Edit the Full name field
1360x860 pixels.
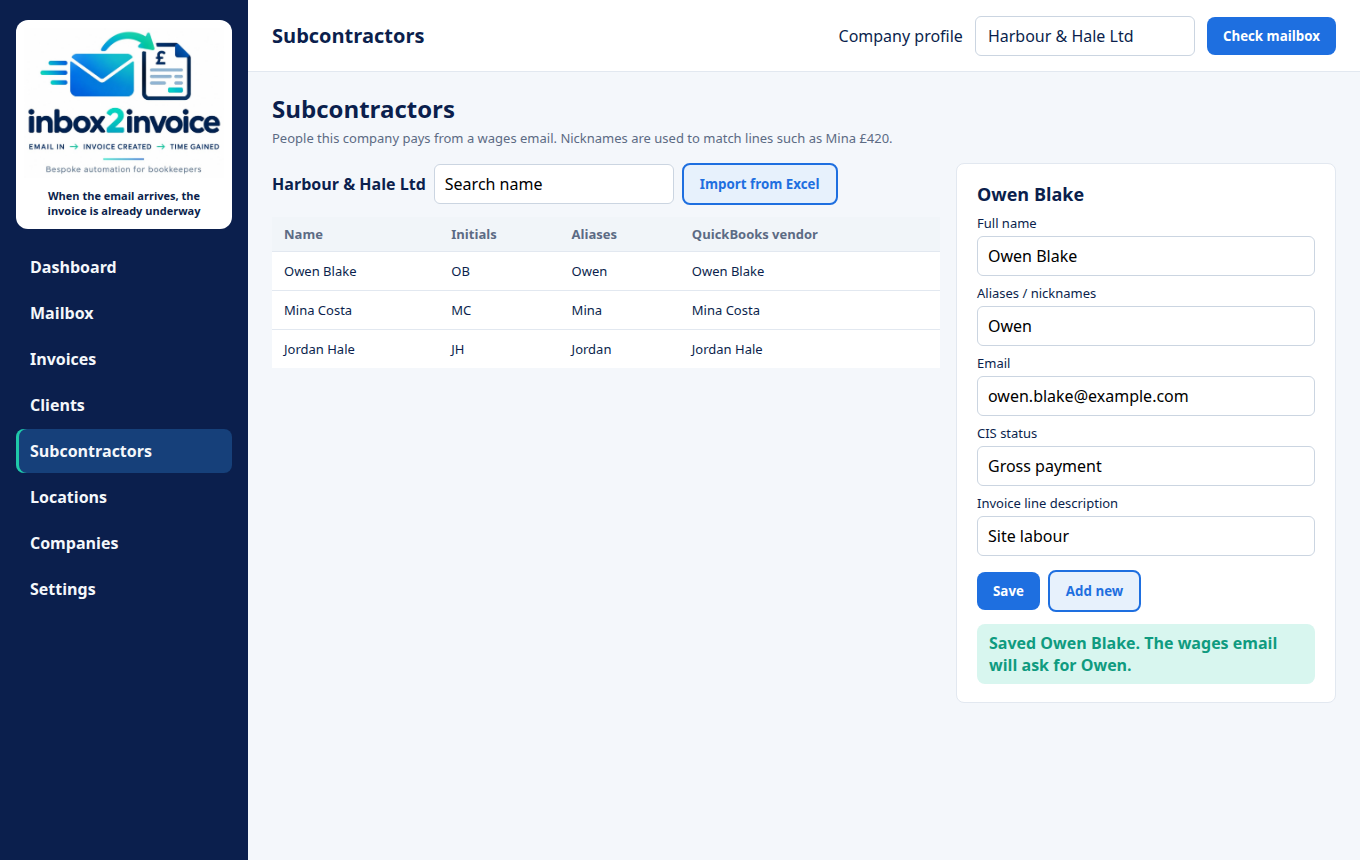pyautogui.click(x=1146, y=256)
